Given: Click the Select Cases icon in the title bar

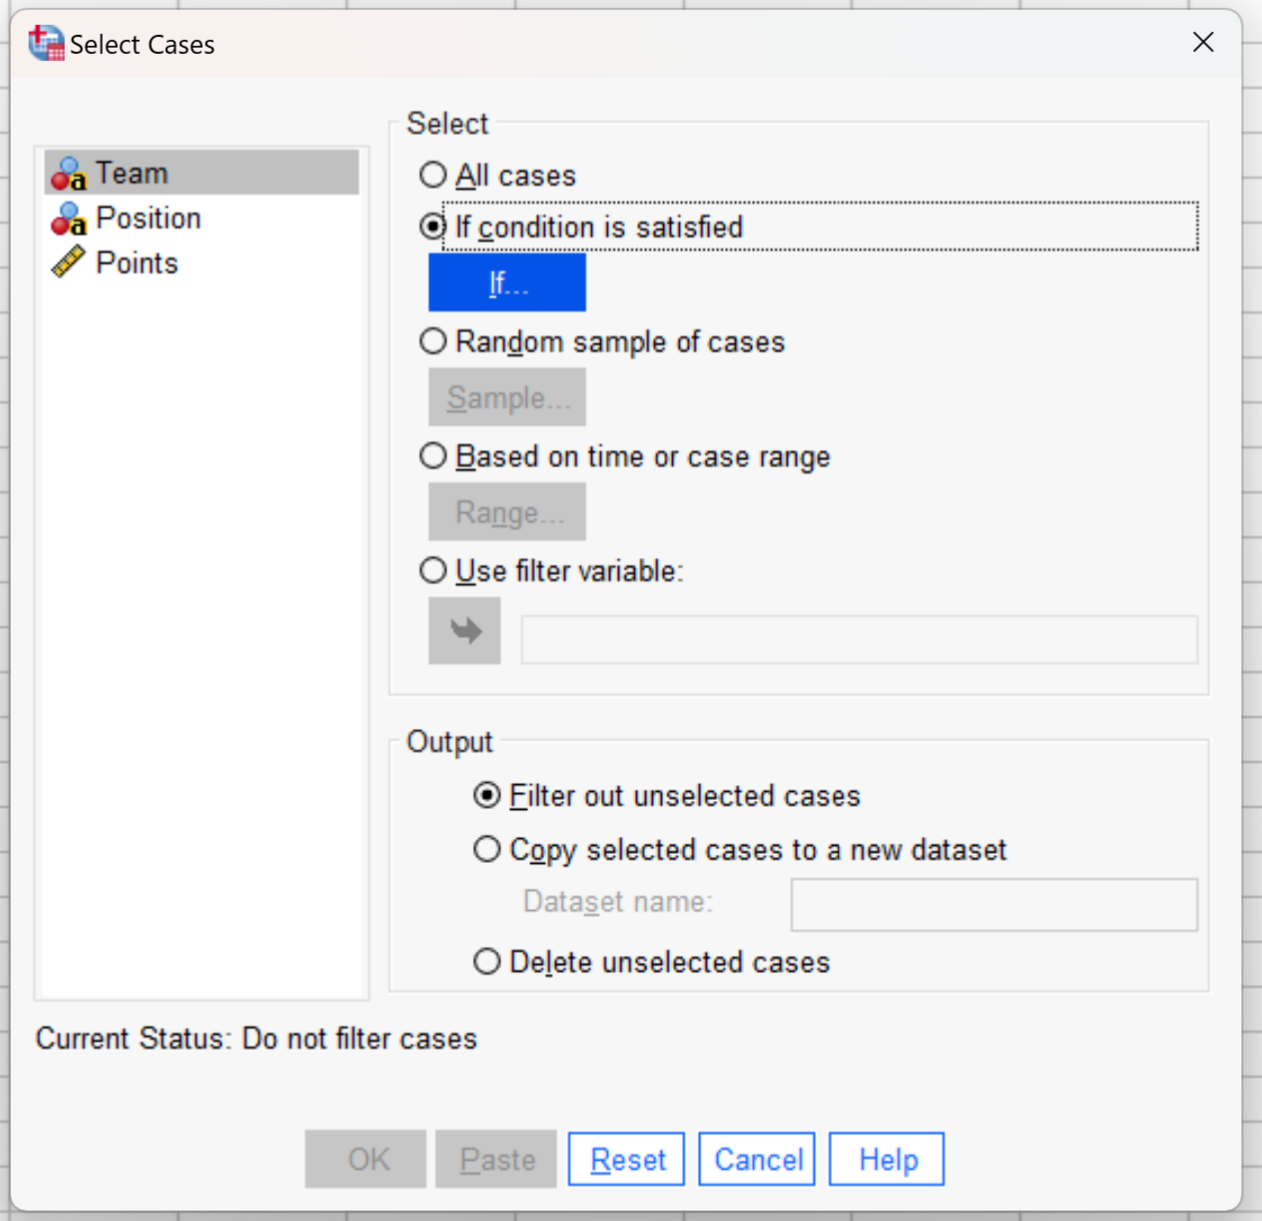Looking at the screenshot, I should 44,42.
